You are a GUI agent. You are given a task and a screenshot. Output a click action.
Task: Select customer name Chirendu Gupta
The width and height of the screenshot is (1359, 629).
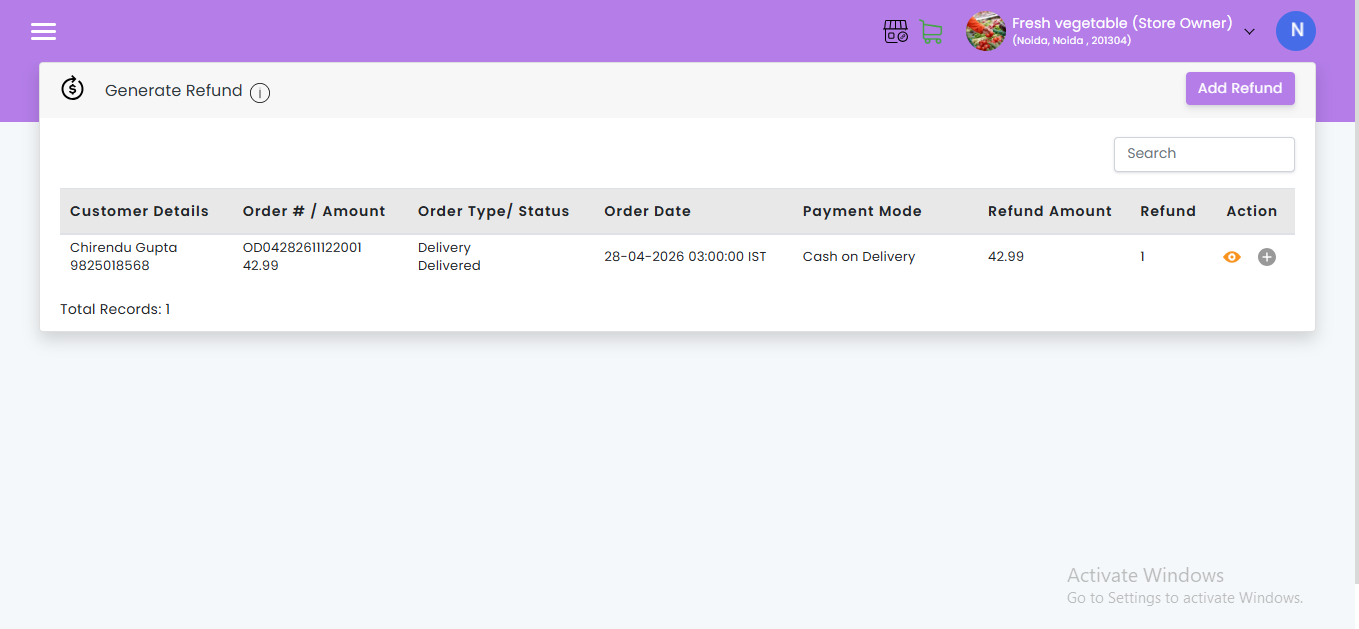coord(123,248)
